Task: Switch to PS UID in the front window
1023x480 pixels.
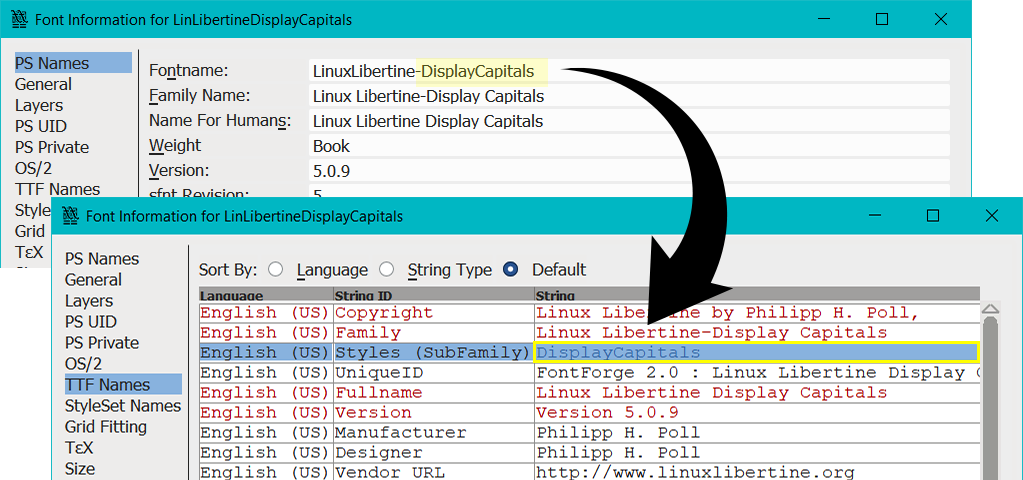Action: 91,322
